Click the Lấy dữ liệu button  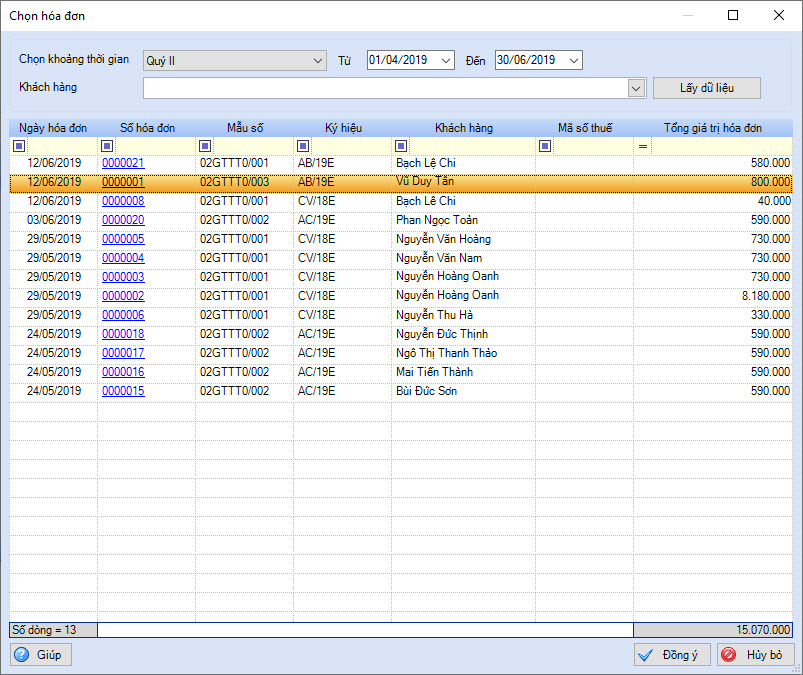[x=707, y=88]
